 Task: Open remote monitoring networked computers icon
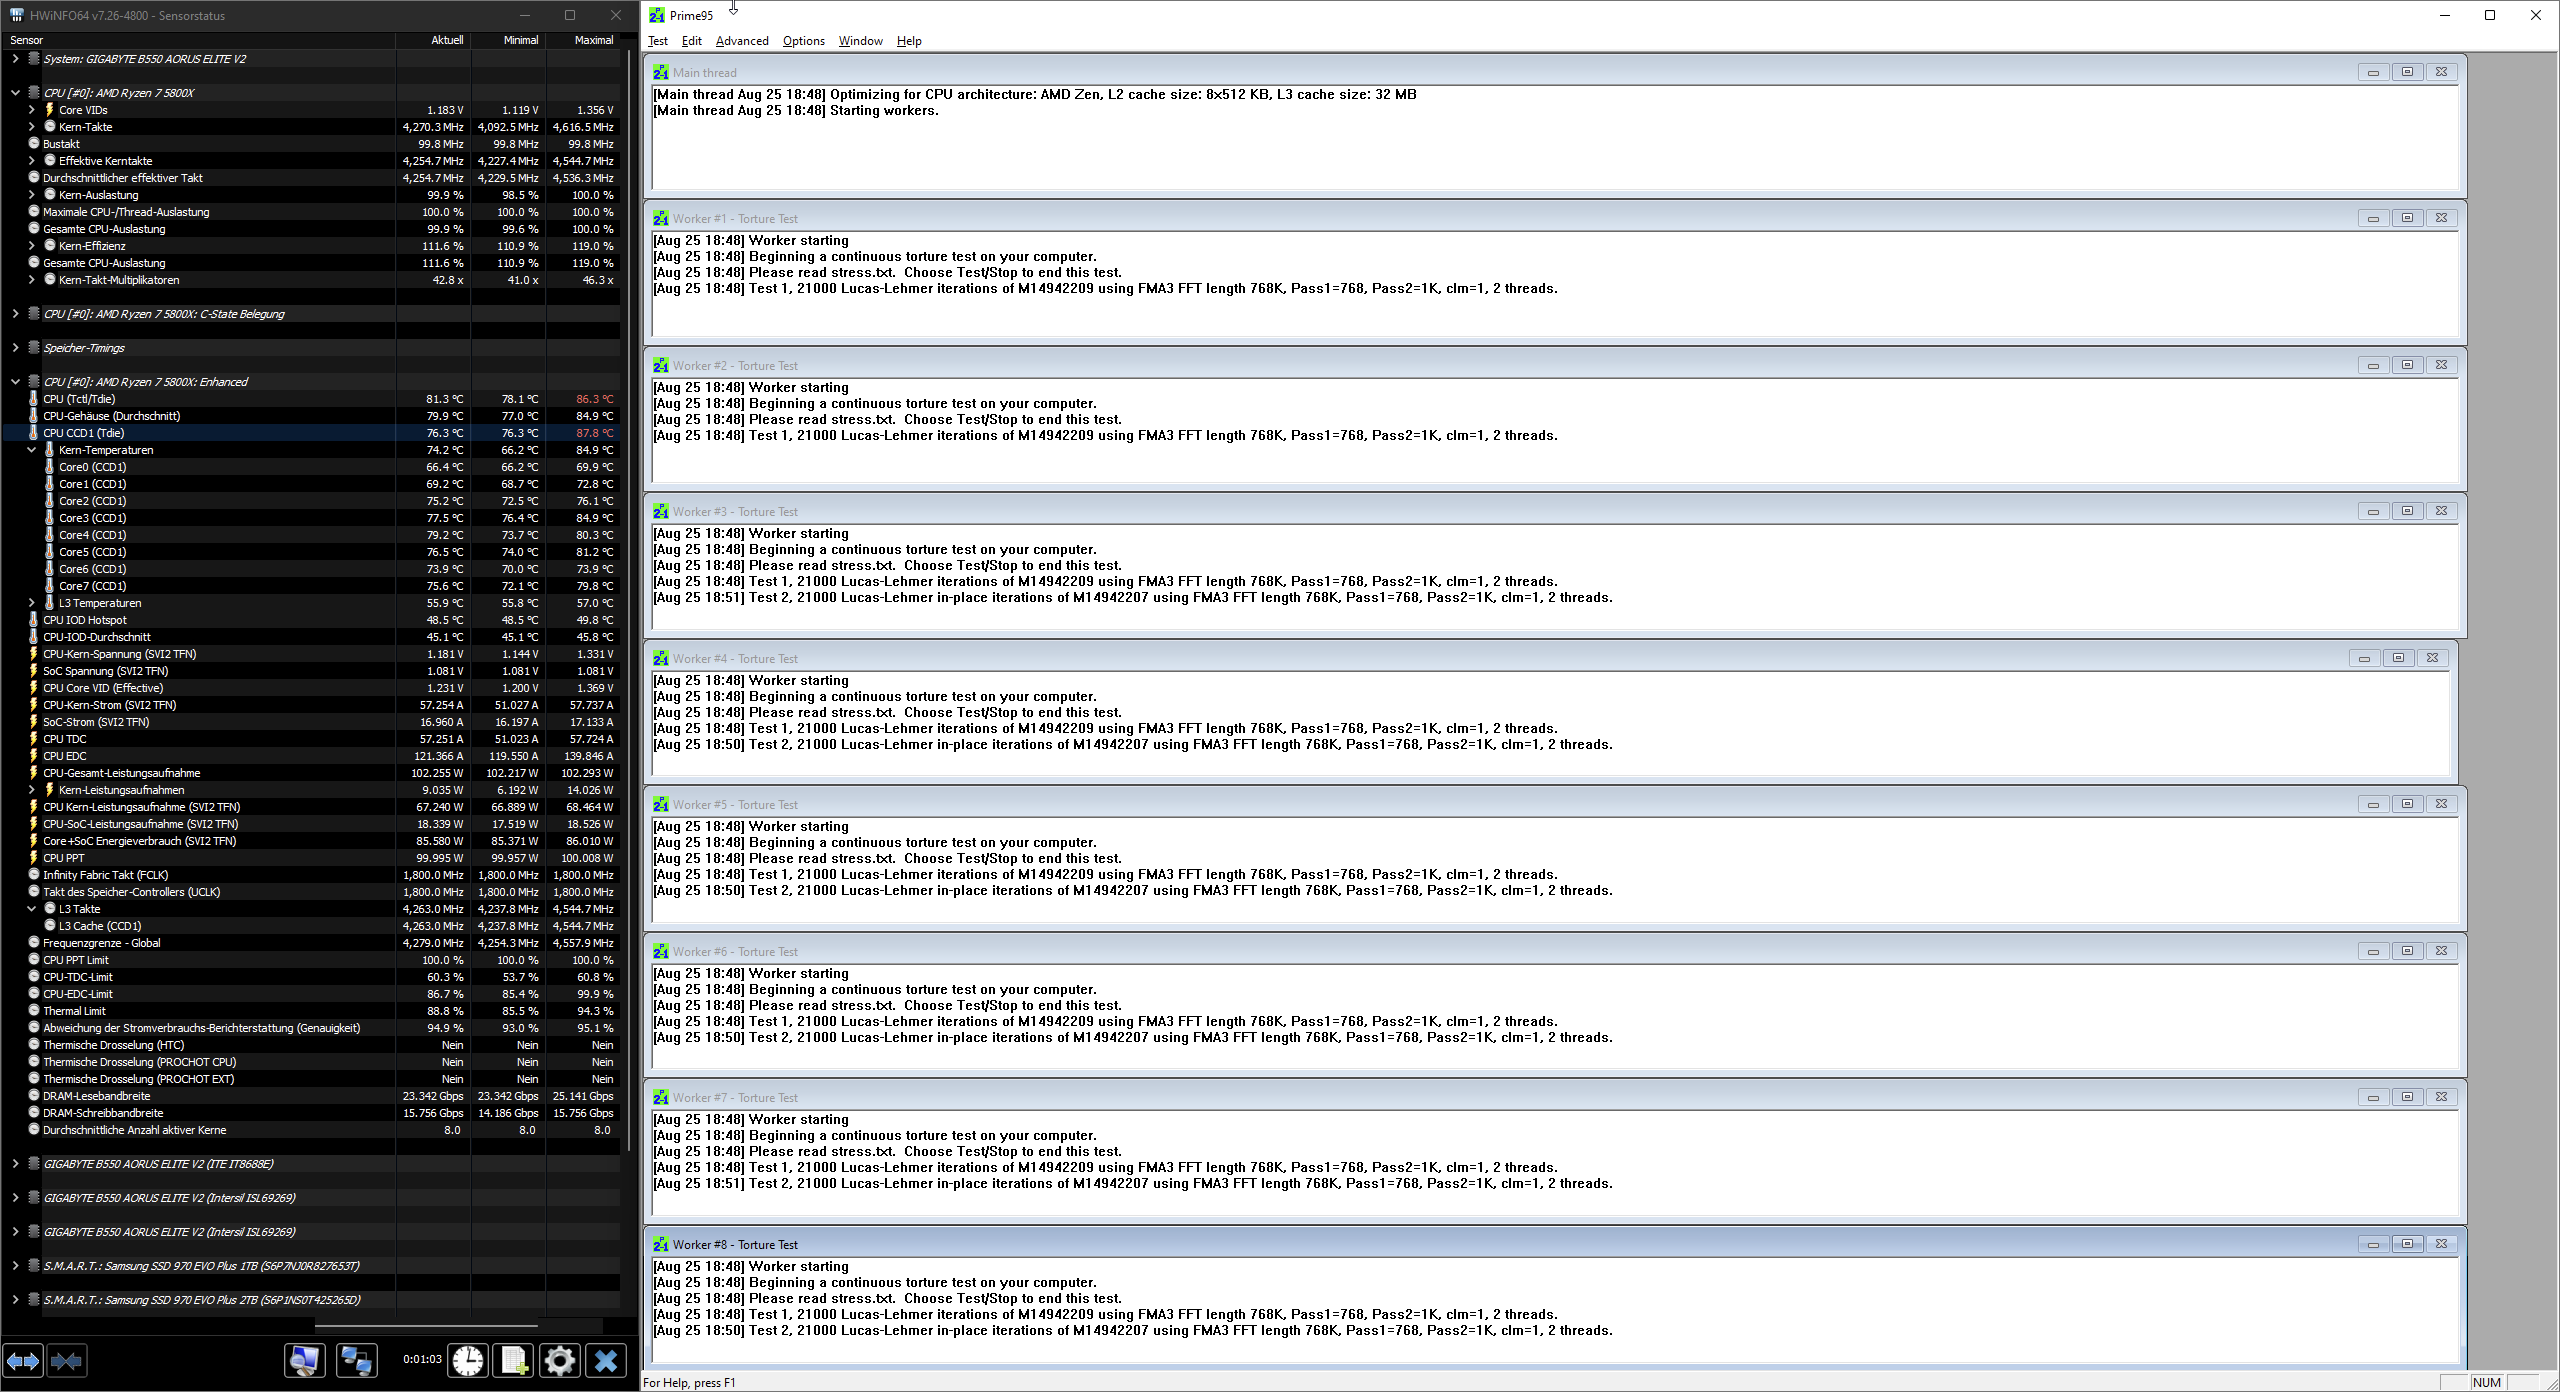tap(356, 1361)
